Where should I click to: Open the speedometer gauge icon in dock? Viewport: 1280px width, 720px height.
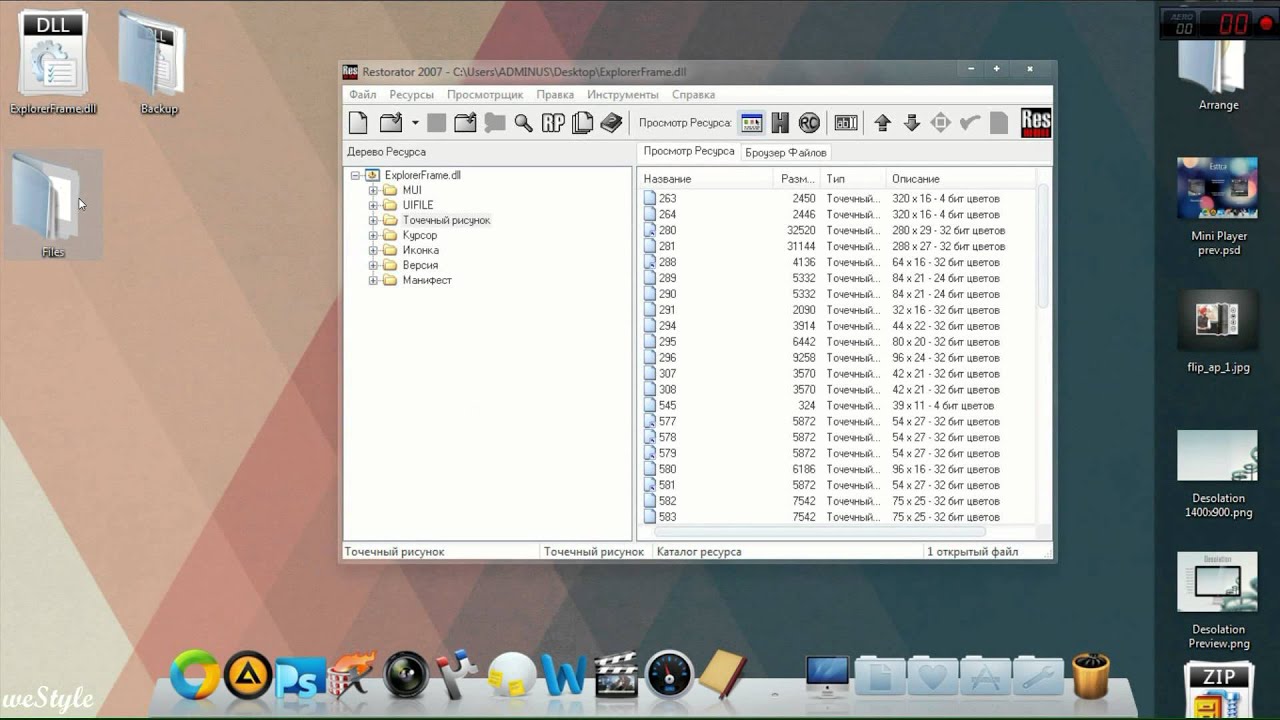tap(669, 675)
